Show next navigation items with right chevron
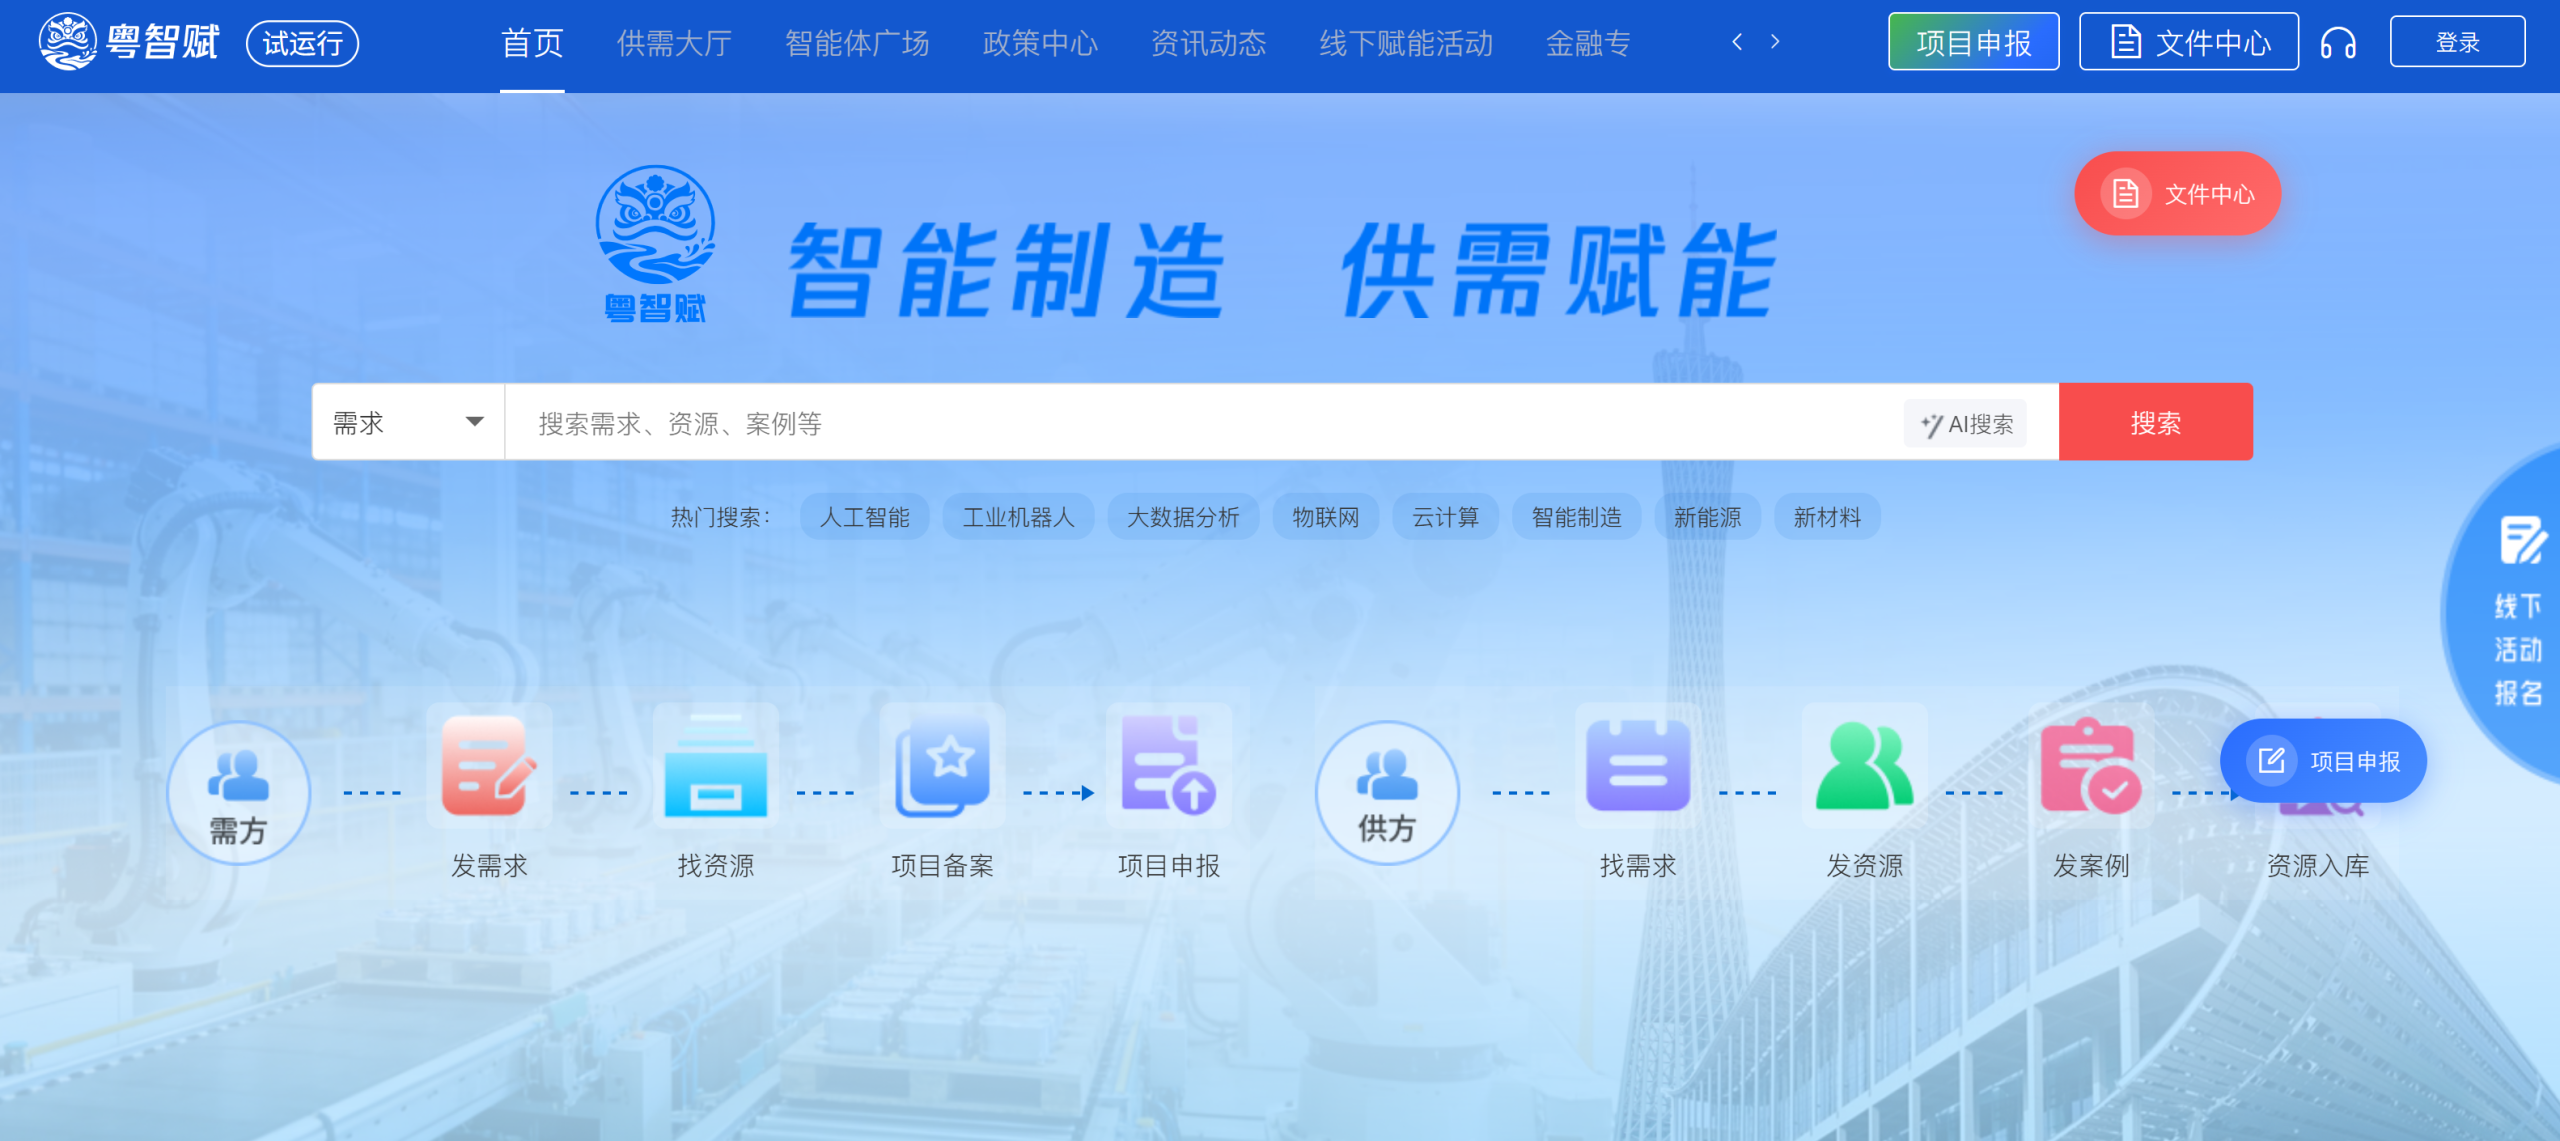Screen dimensions: 2560x1141 (x=1775, y=42)
